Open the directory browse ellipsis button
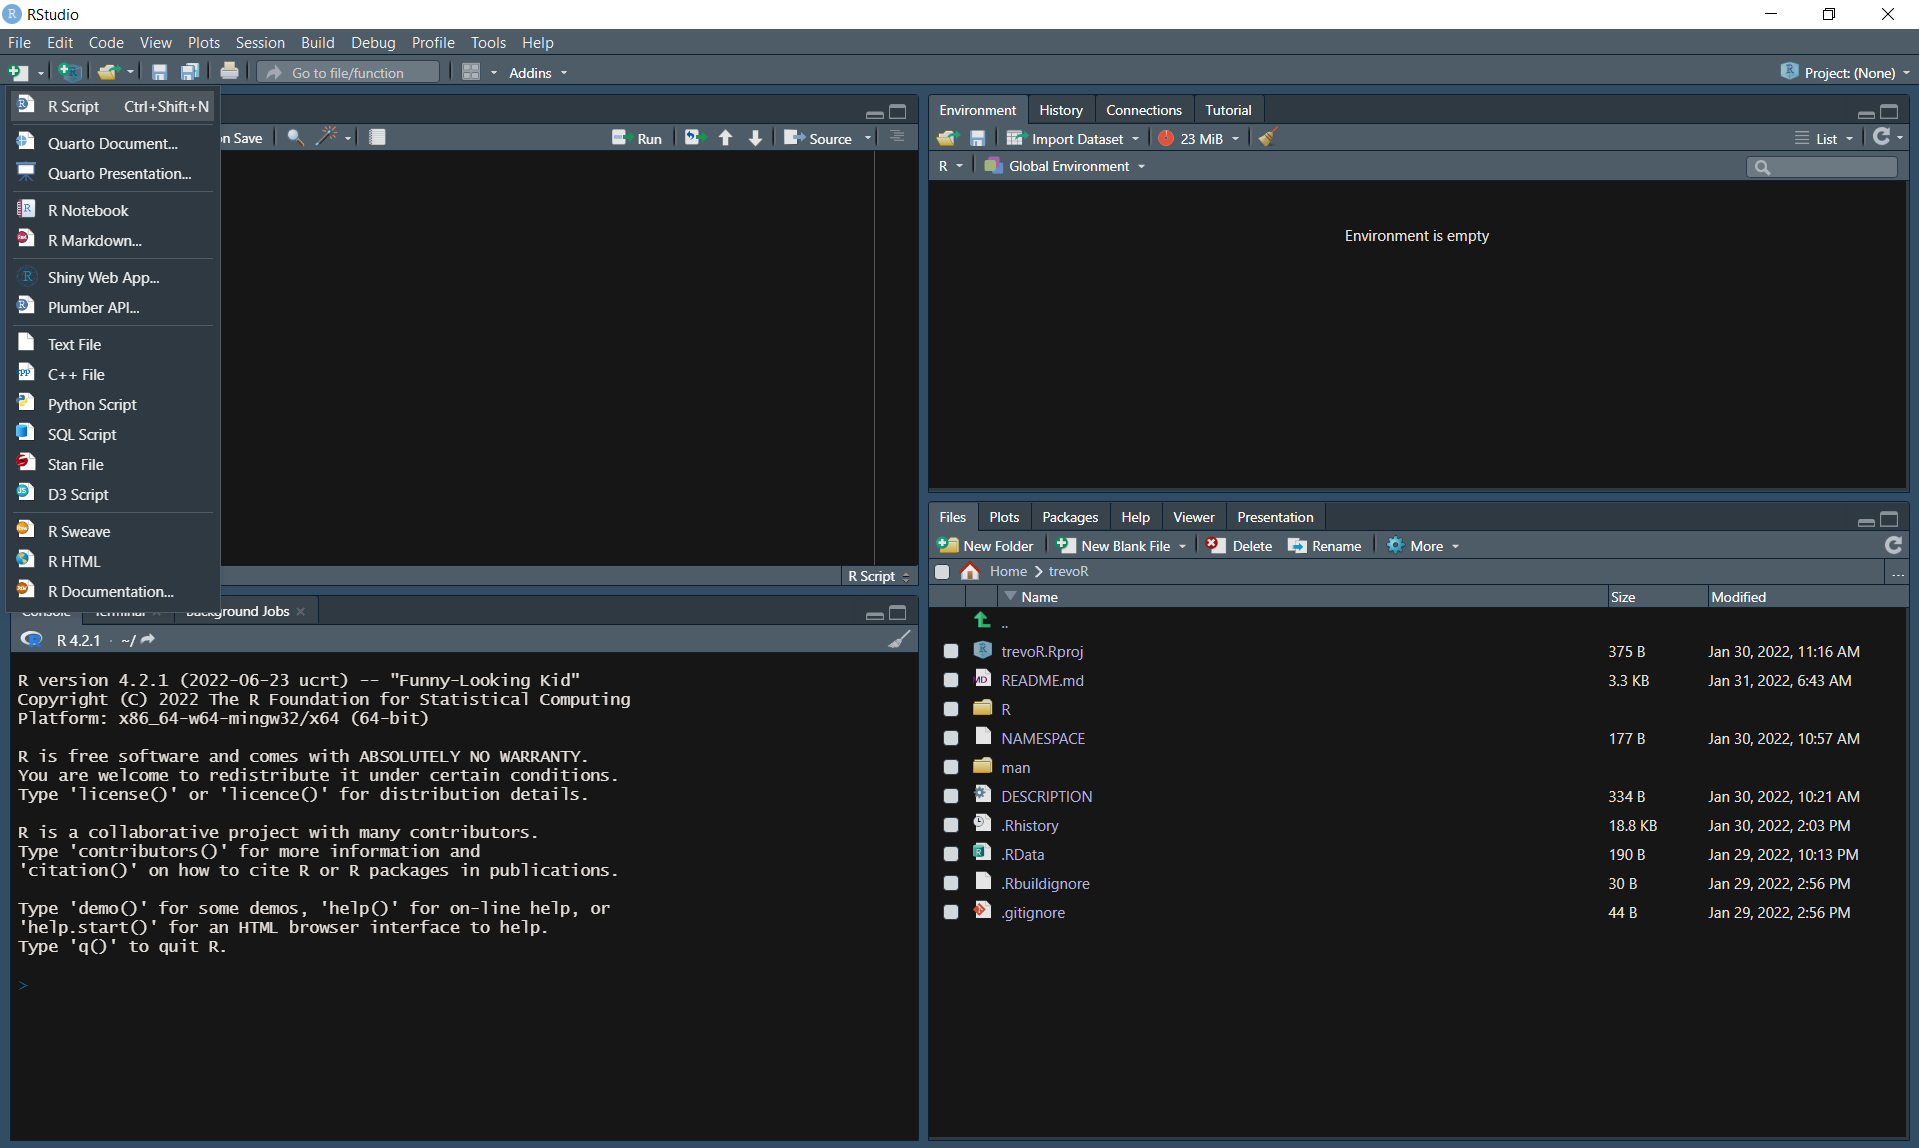 click(1898, 572)
